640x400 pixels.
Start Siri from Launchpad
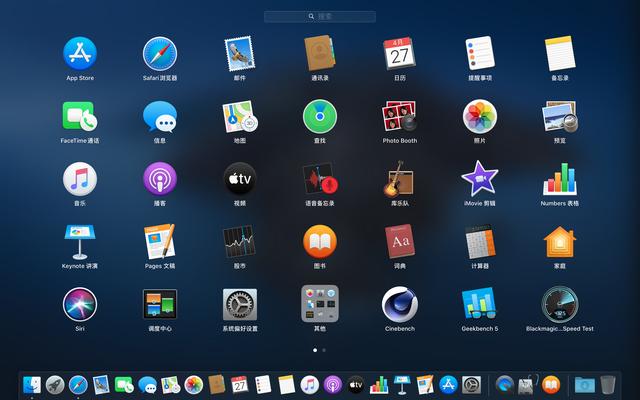click(x=80, y=304)
